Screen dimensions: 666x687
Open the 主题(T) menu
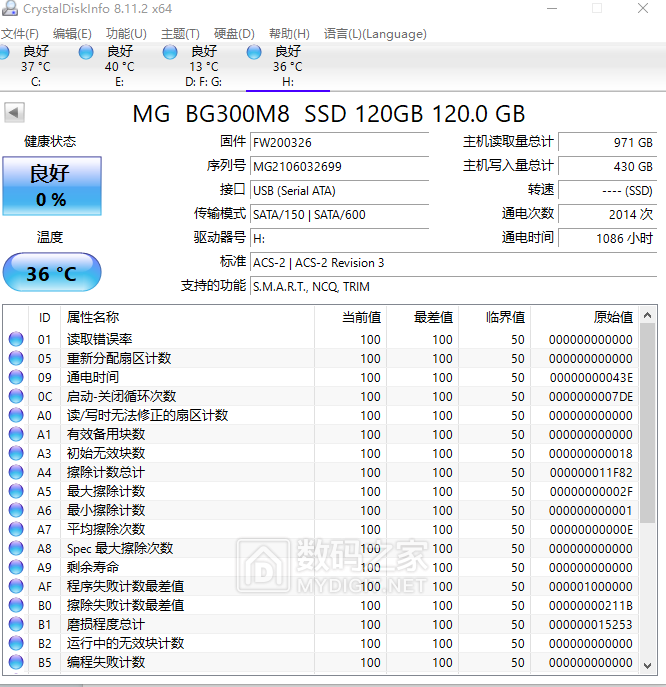point(180,34)
